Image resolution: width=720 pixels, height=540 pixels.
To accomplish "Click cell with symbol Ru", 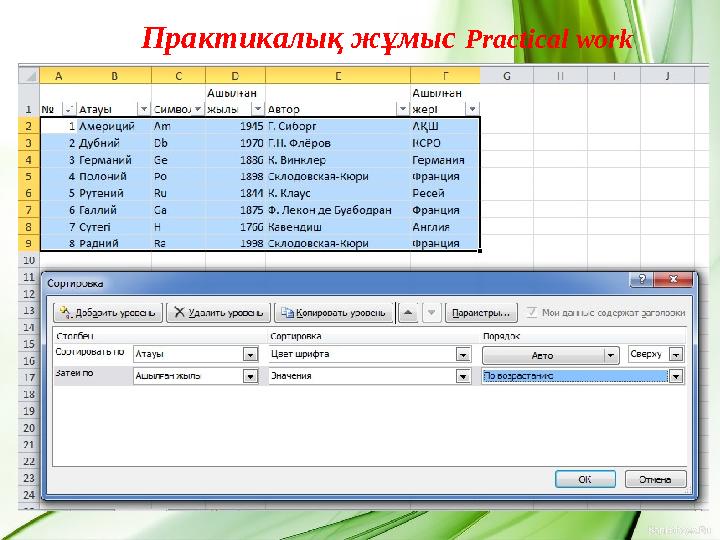I will [178, 193].
